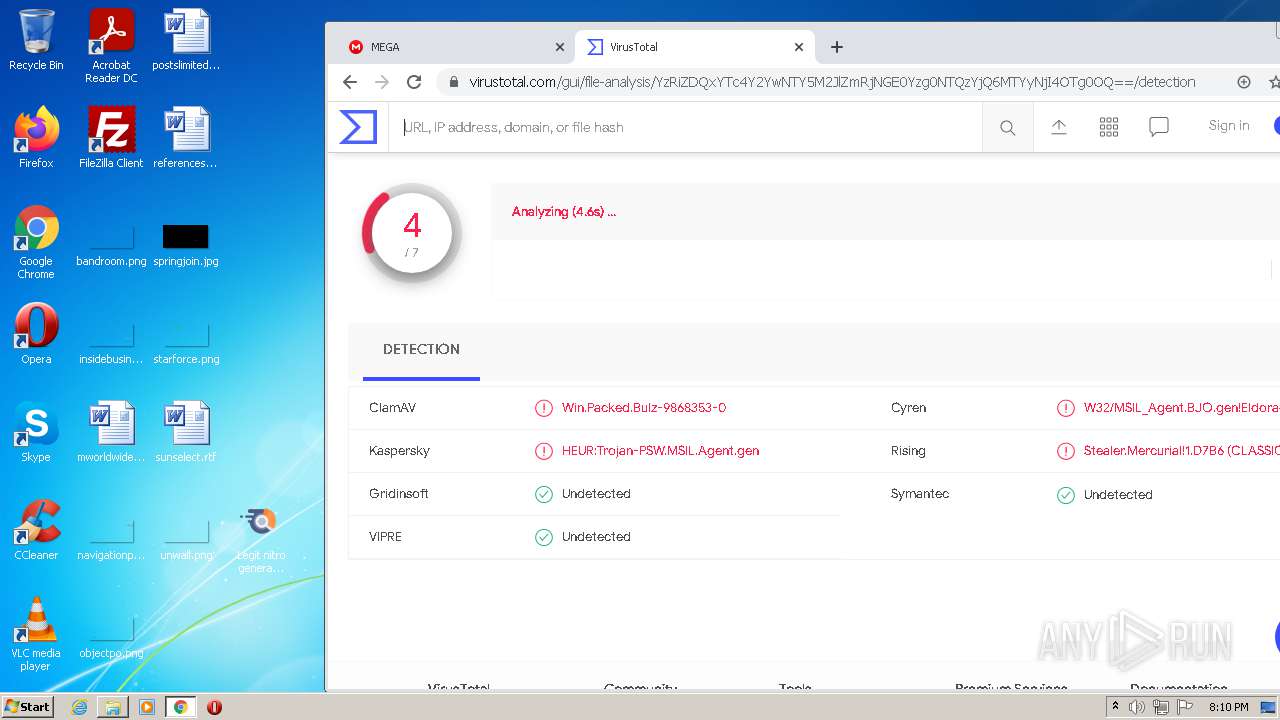Open Legit nitro generator desktop icon
Image resolution: width=1280 pixels, height=720 pixels.
[x=261, y=540]
